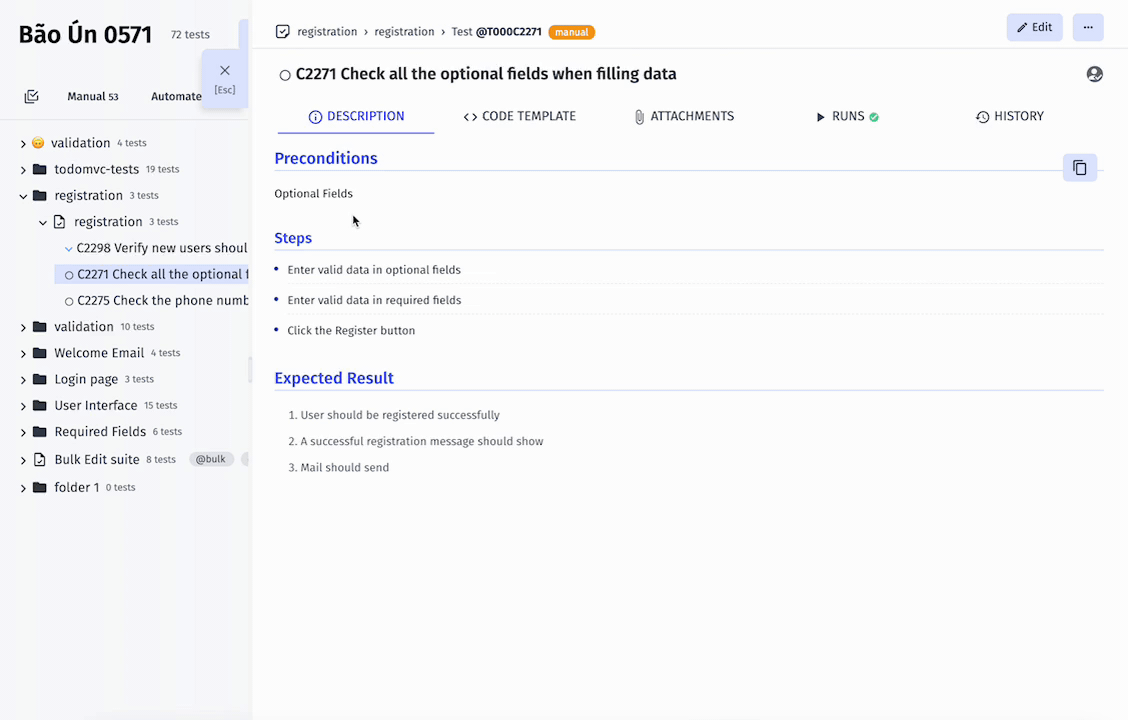
Task: Open the more options ellipsis menu
Action: click(1088, 27)
